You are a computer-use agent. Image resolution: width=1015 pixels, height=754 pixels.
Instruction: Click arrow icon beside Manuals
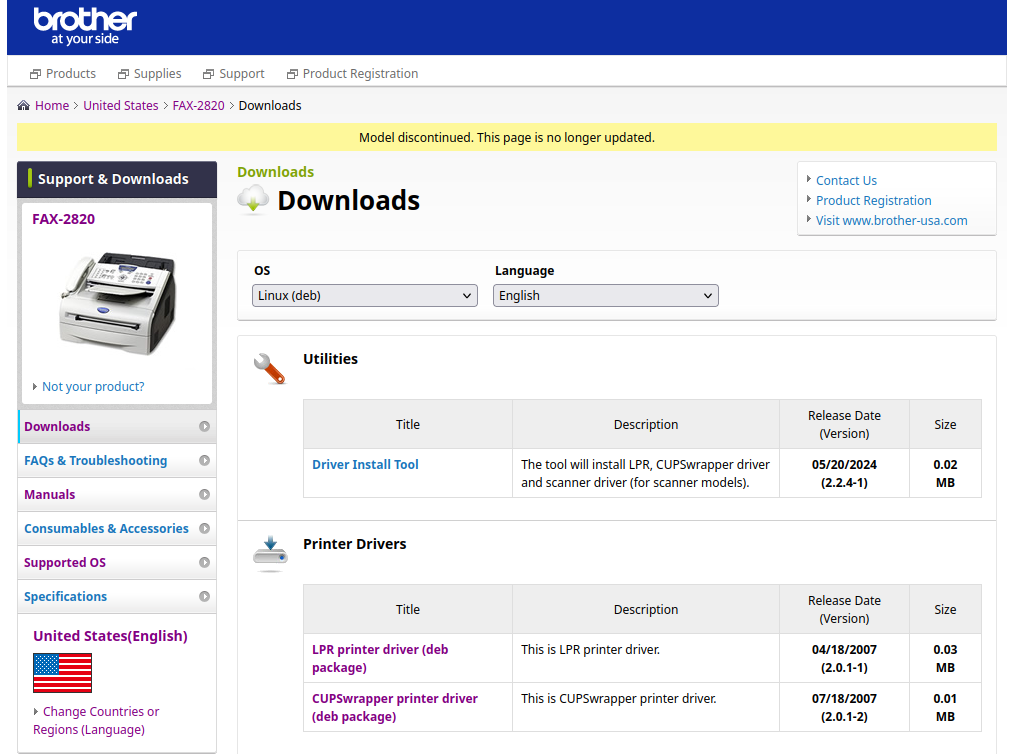click(x=205, y=494)
